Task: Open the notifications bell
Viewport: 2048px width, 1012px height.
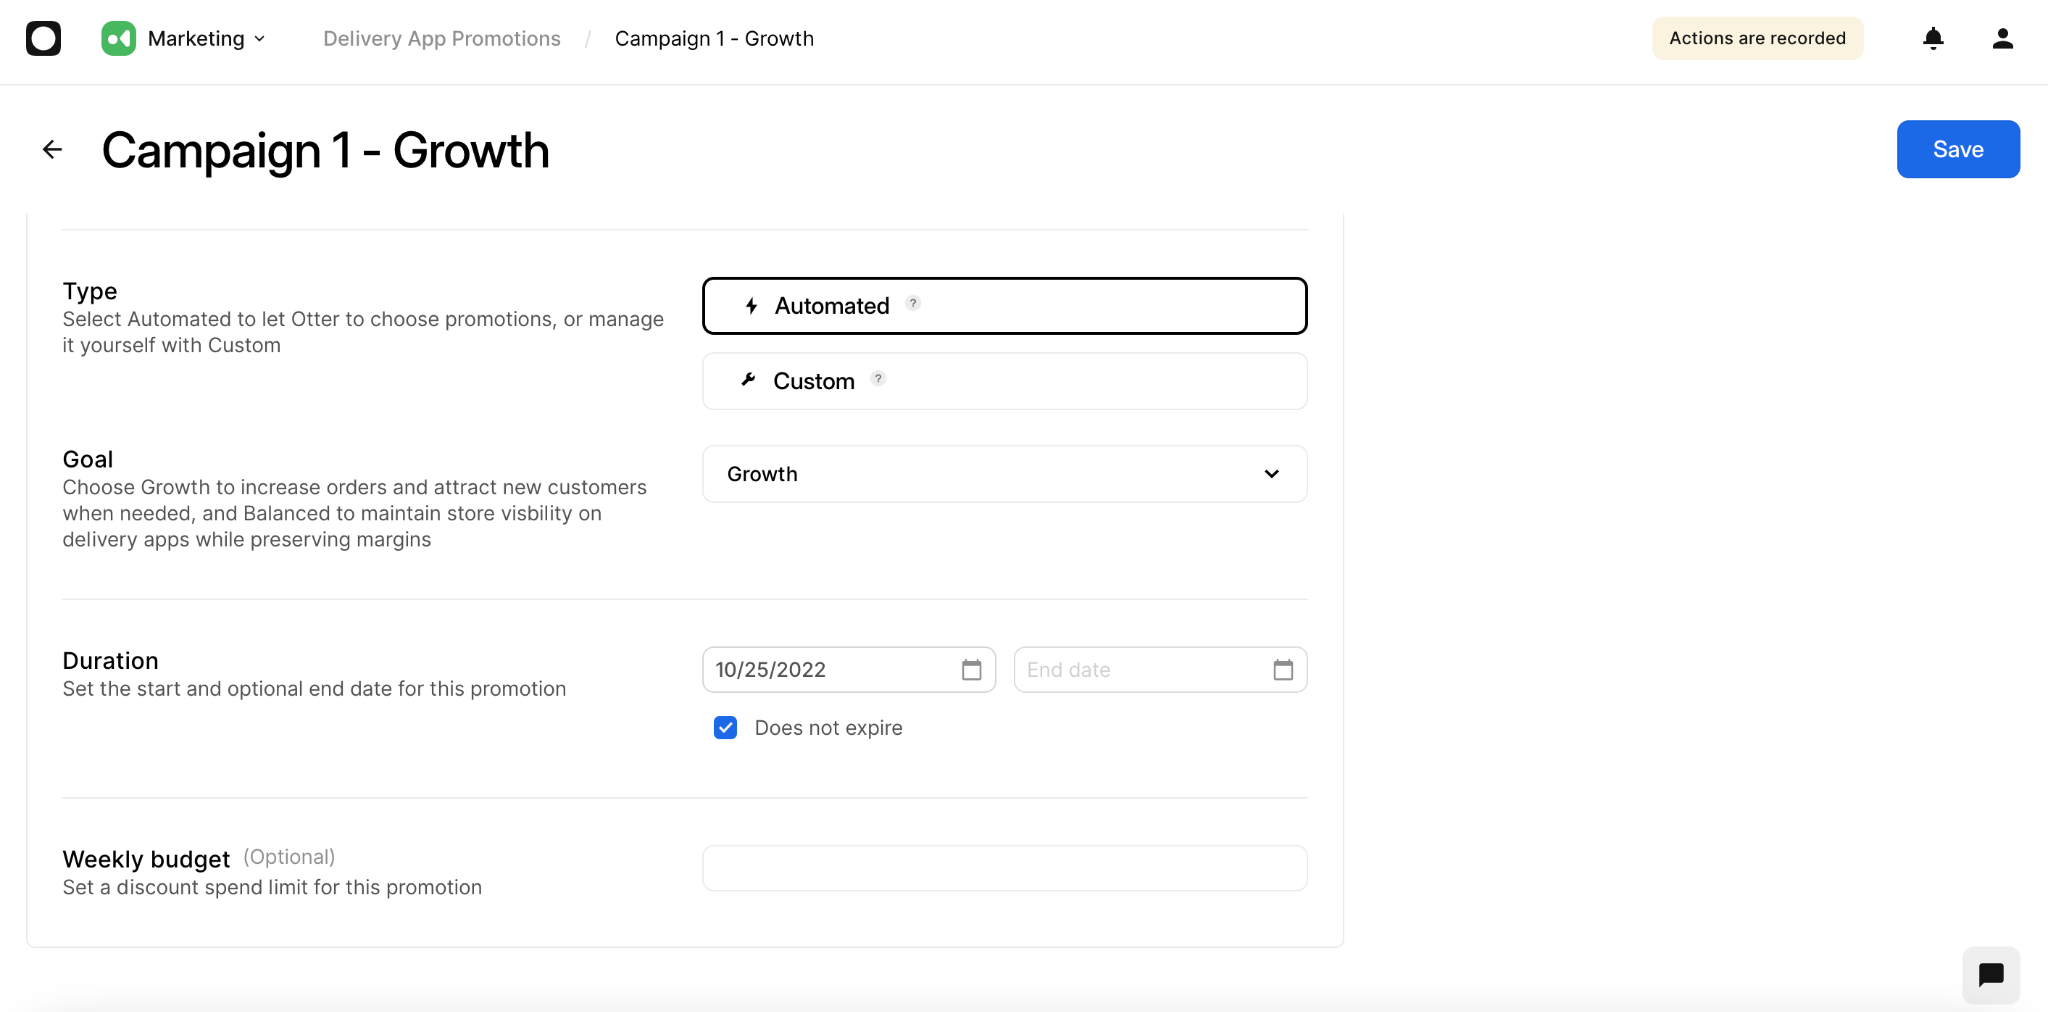Action: tap(1933, 38)
